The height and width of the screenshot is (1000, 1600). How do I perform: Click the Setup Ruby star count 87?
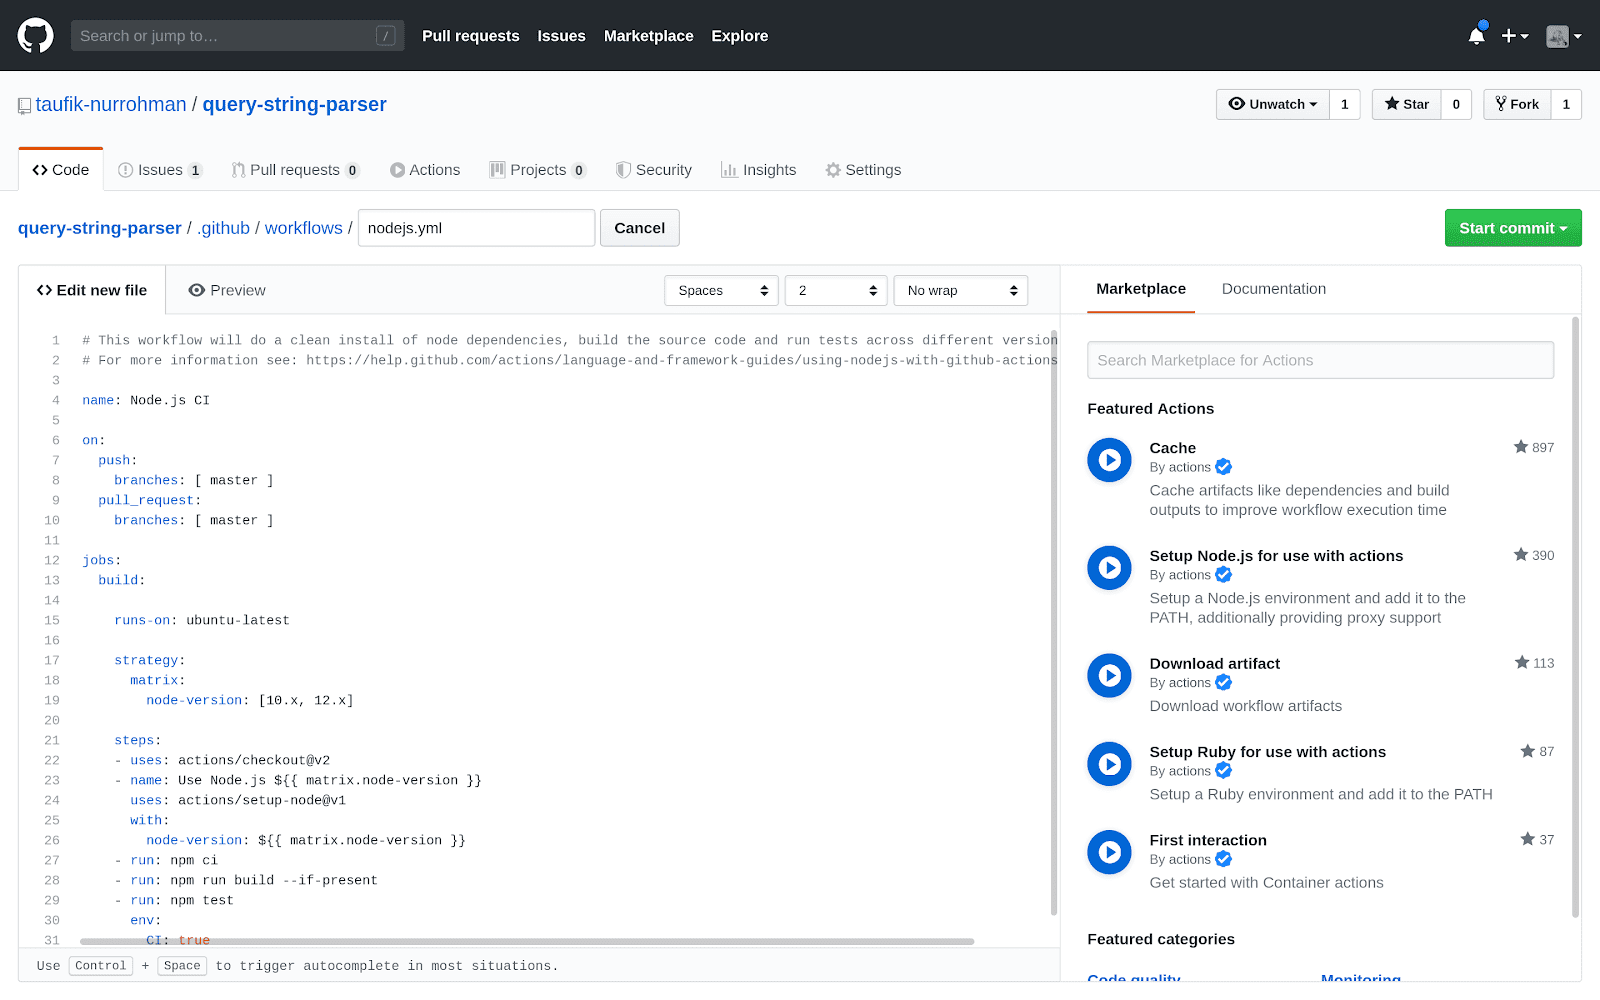[x=1537, y=751]
